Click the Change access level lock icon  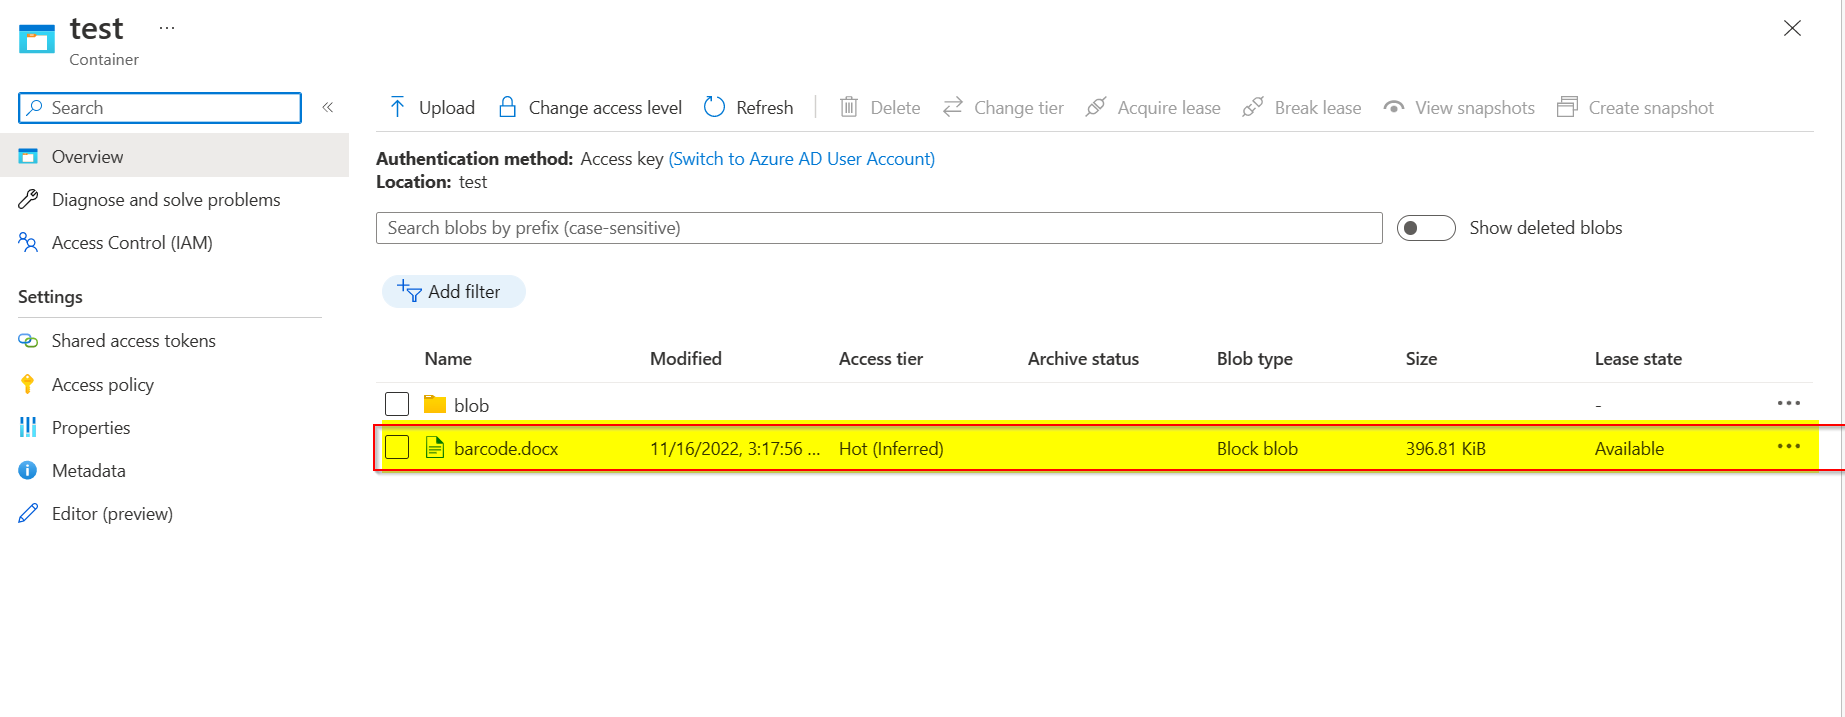click(508, 107)
